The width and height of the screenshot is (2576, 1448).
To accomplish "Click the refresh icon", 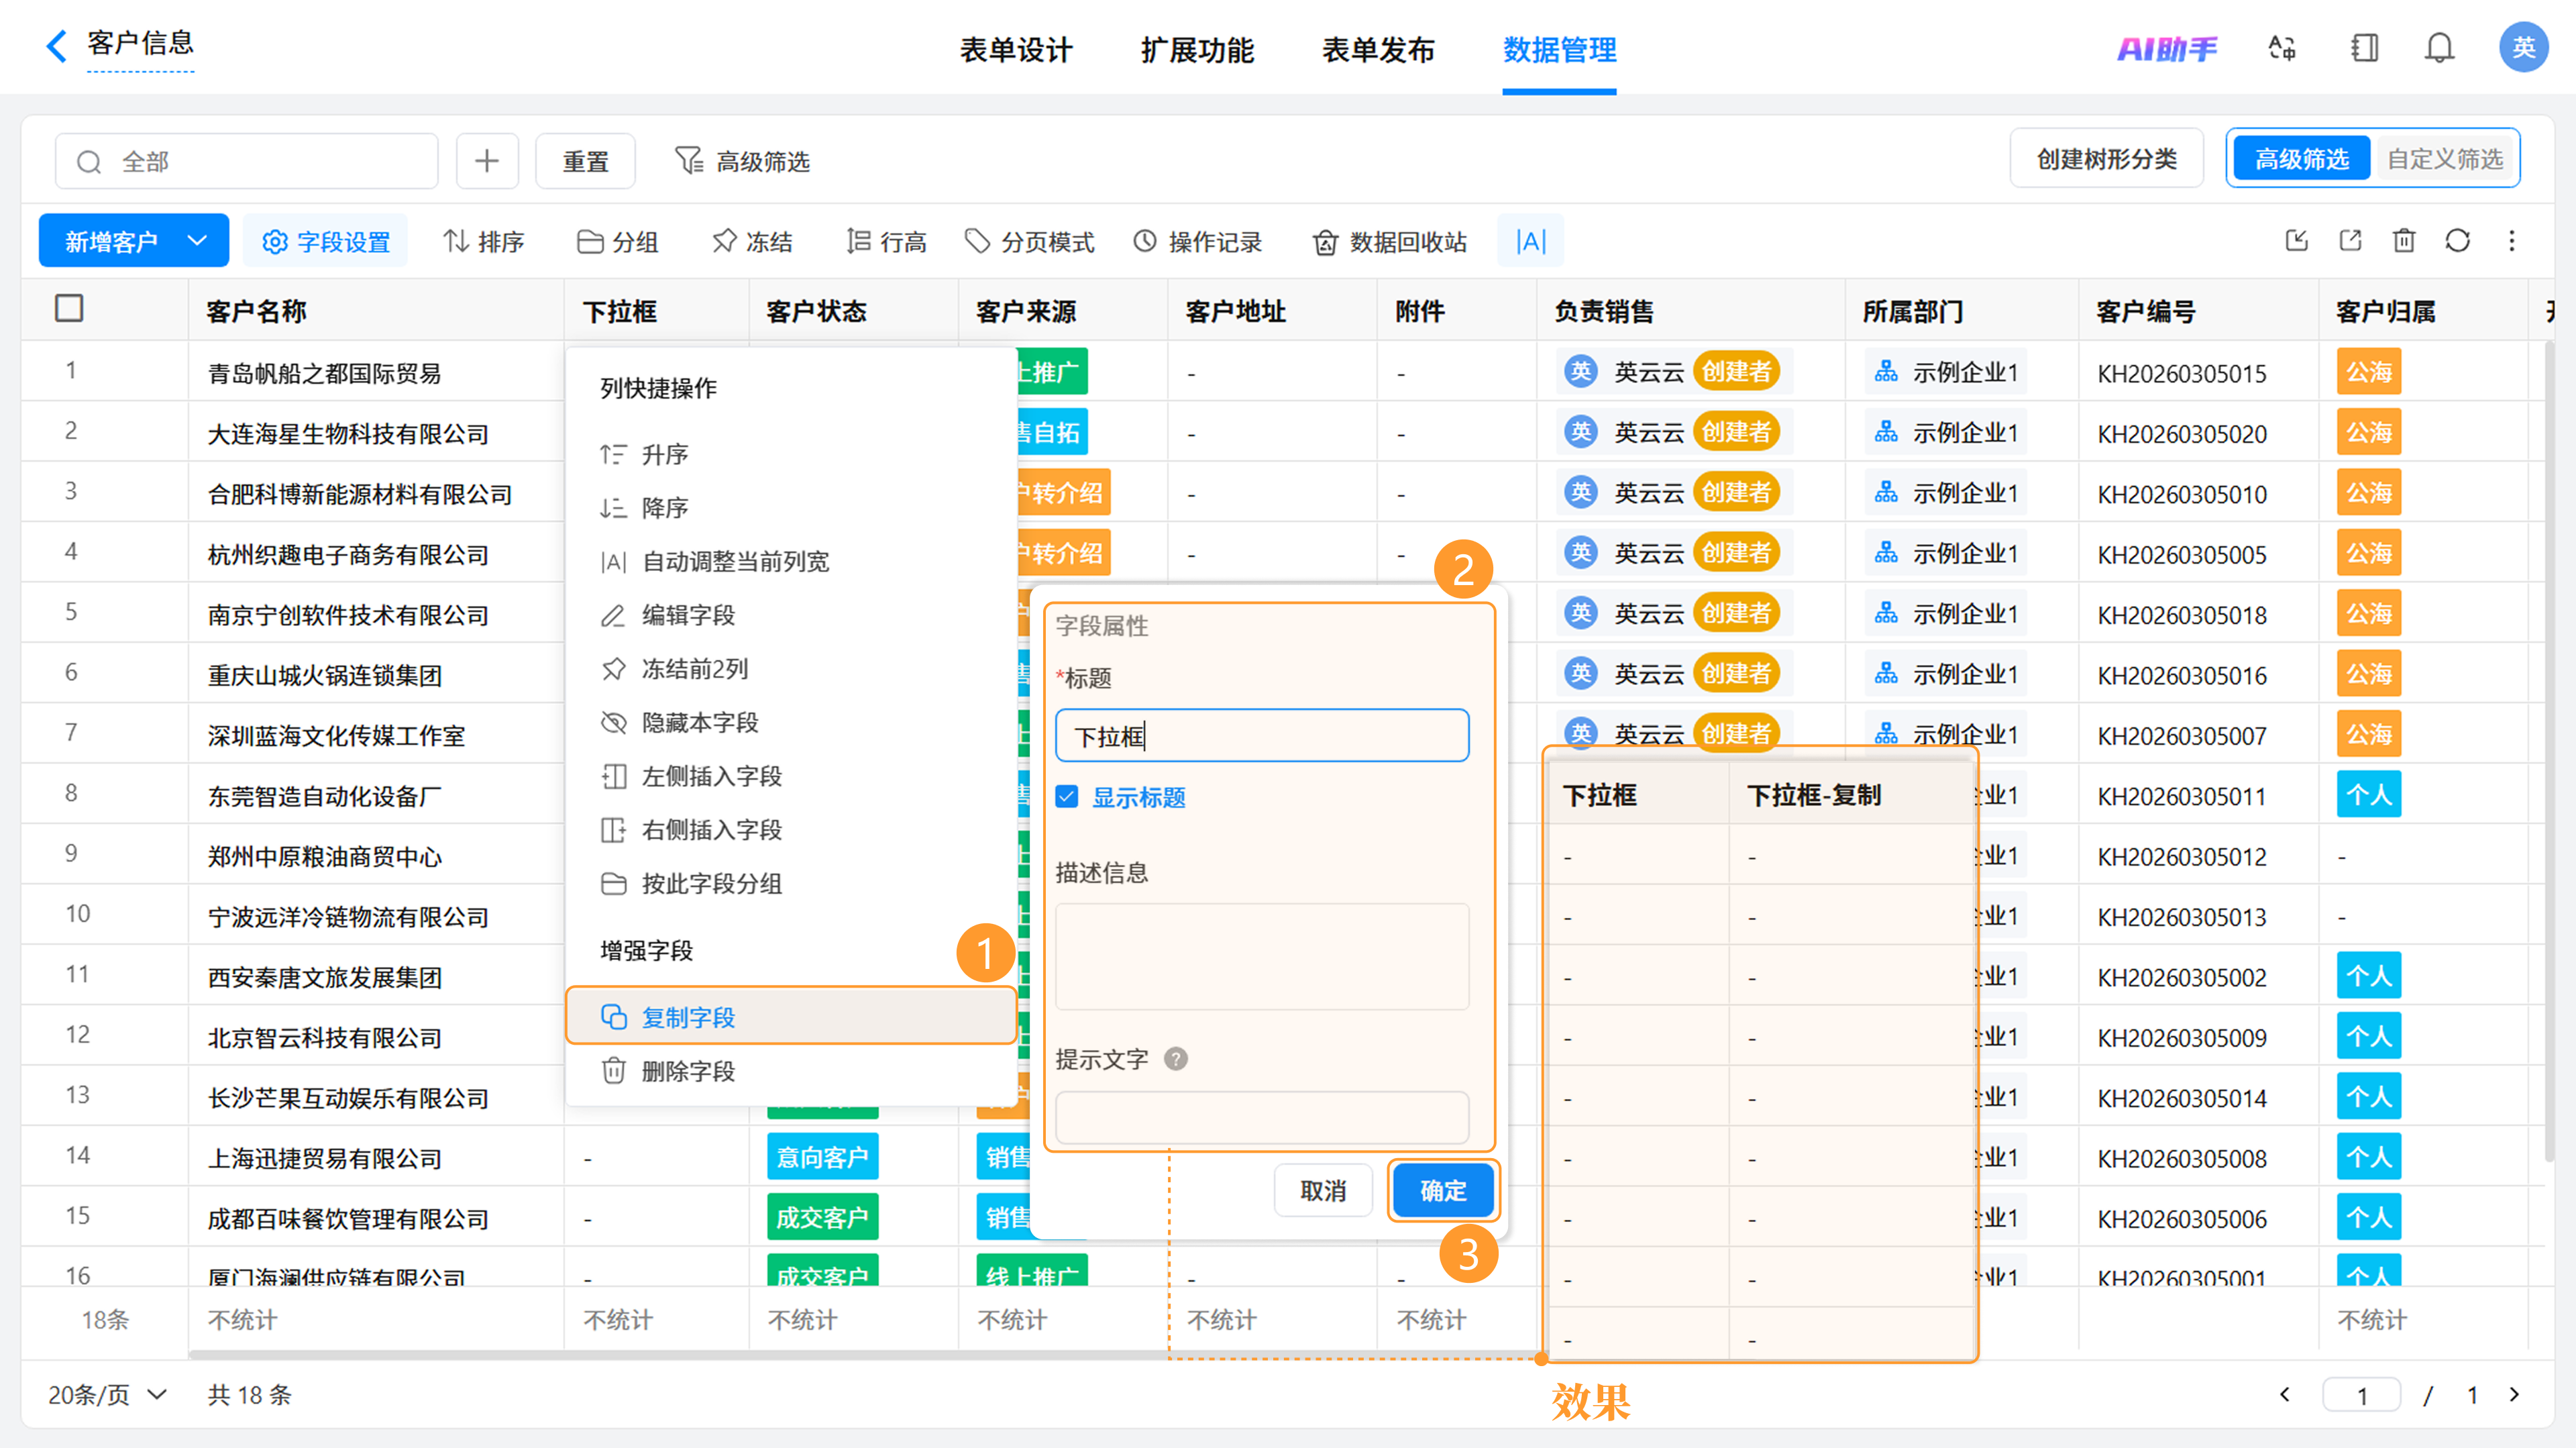I will 2458,240.
